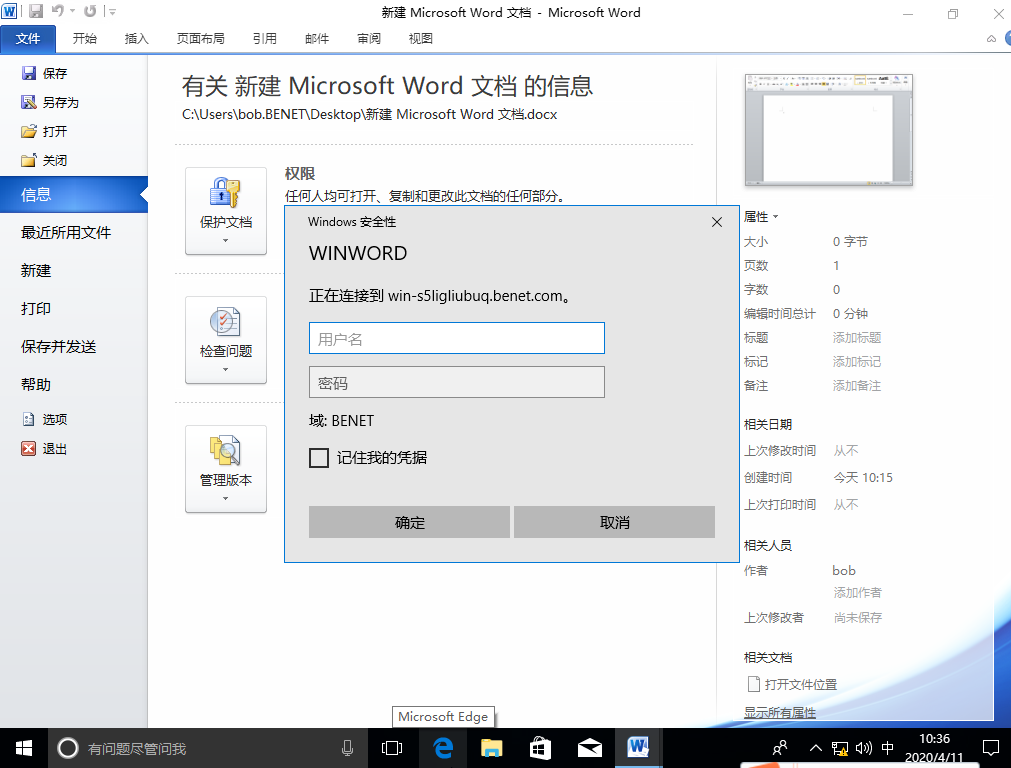Screen dimensions: 1011x768
Task: Switch to the 审阅 ribbon tab
Action: [x=369, y=39]
